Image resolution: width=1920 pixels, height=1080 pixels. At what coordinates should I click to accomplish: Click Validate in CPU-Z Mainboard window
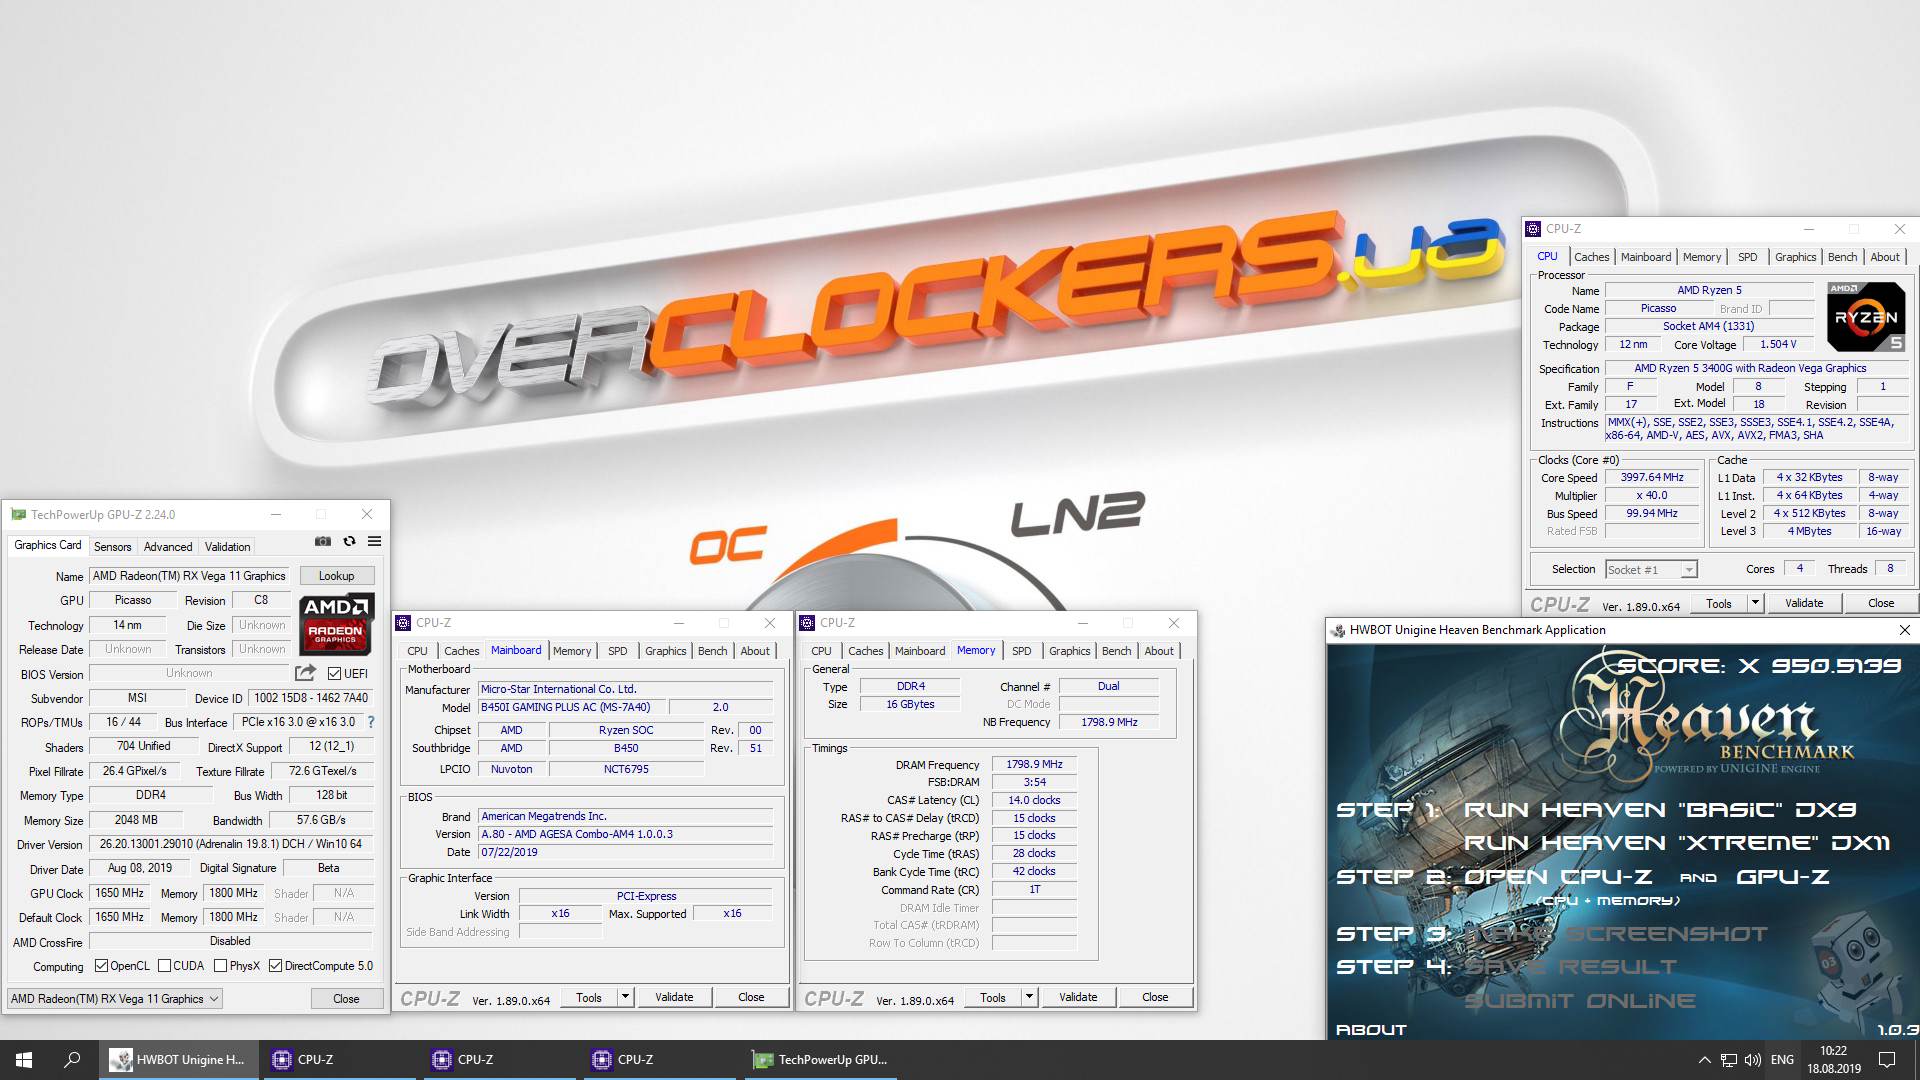click(674, 997)
